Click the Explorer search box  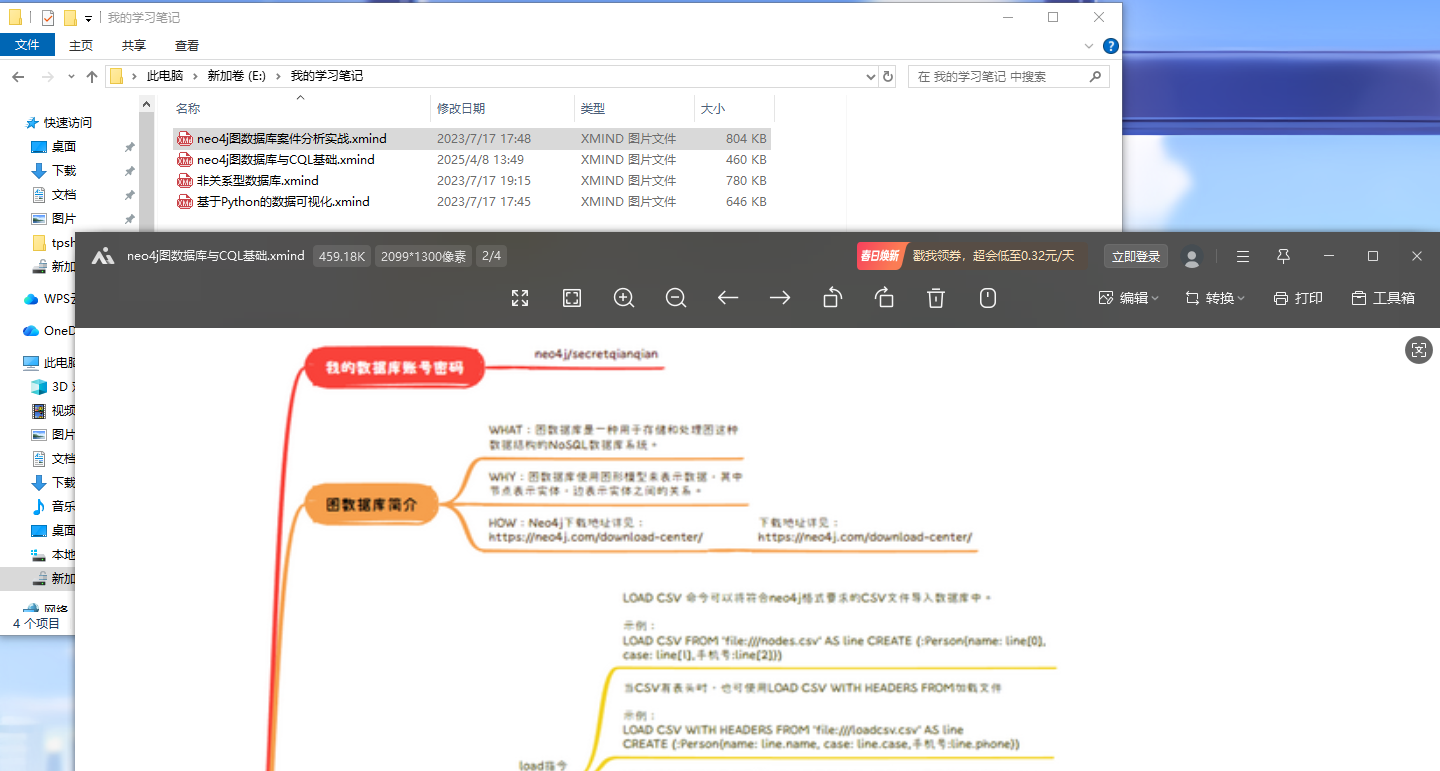[x=1009, y=76]
